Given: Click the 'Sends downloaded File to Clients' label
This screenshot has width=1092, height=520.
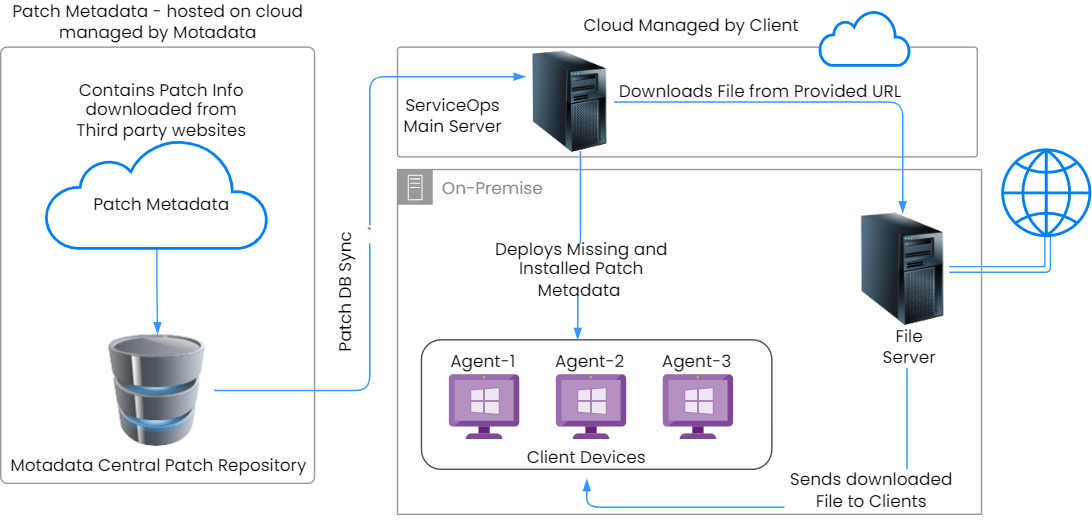Looking at the screenshot, I should [871, 490].
